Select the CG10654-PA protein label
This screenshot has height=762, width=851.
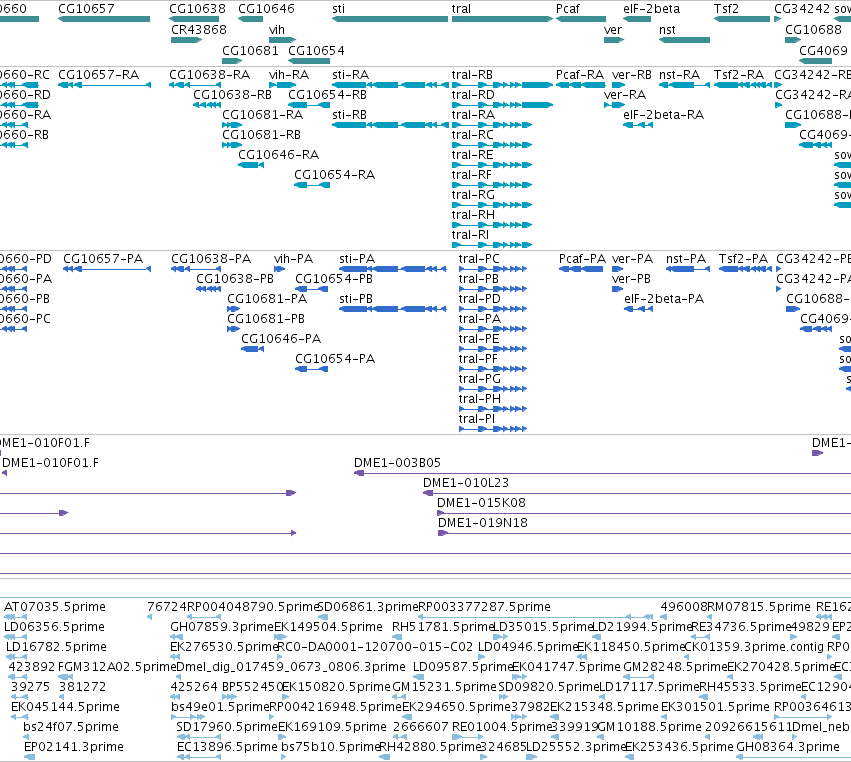(x=335, y=359)
